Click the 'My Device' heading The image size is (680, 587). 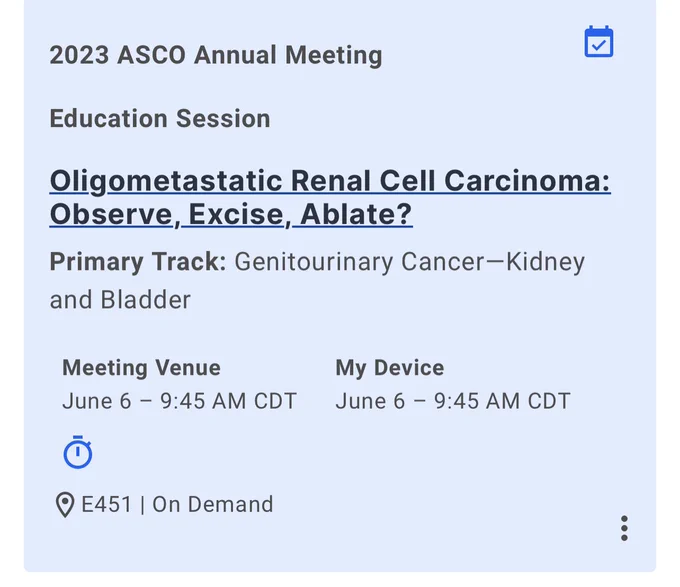click(390, 368)
